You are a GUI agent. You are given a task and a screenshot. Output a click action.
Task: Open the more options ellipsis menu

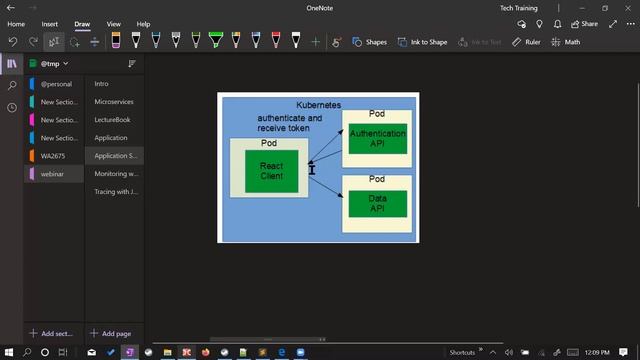click(631, 24)
